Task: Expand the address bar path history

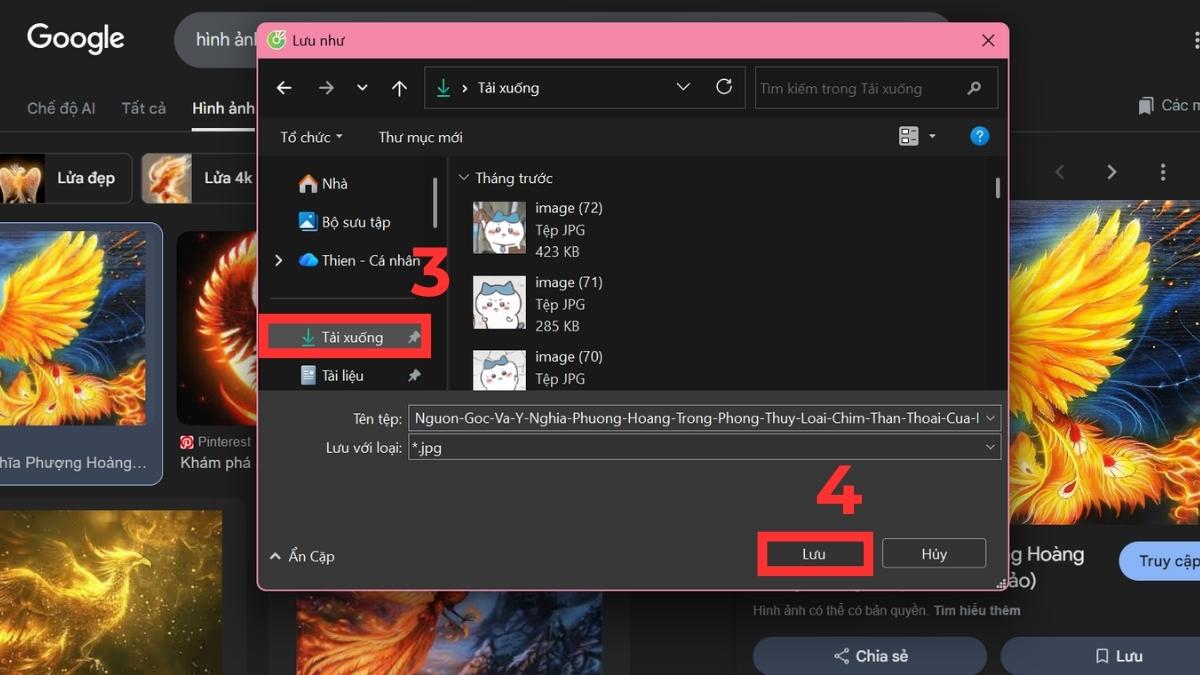Action: (683, 87)
